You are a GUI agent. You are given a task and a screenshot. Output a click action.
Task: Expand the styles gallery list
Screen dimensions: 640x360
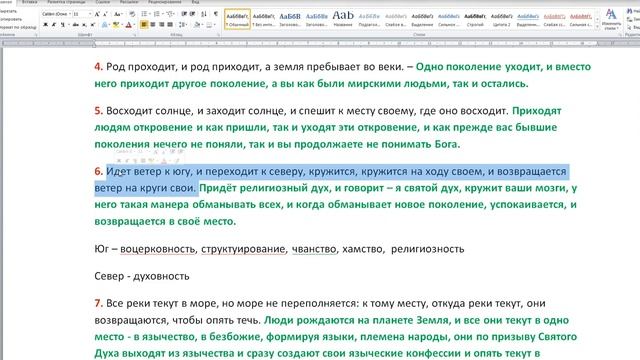597,27
